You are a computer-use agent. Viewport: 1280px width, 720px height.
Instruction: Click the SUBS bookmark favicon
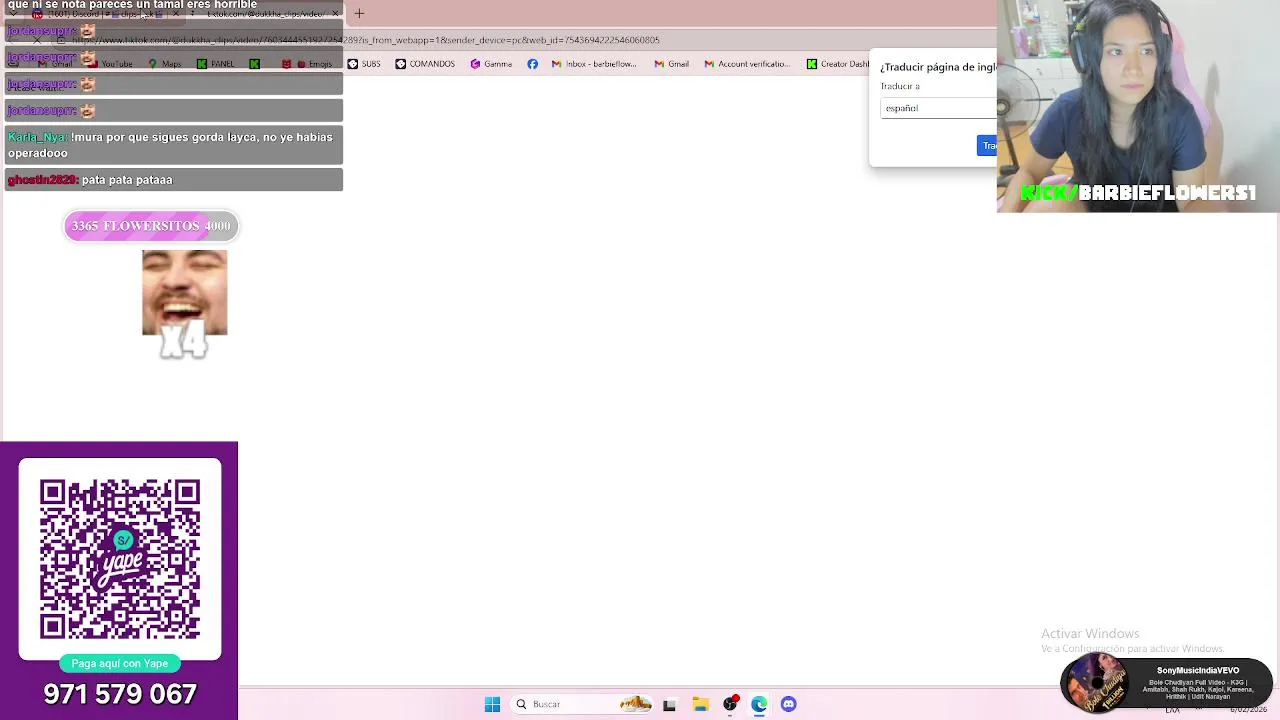[352, 64]
